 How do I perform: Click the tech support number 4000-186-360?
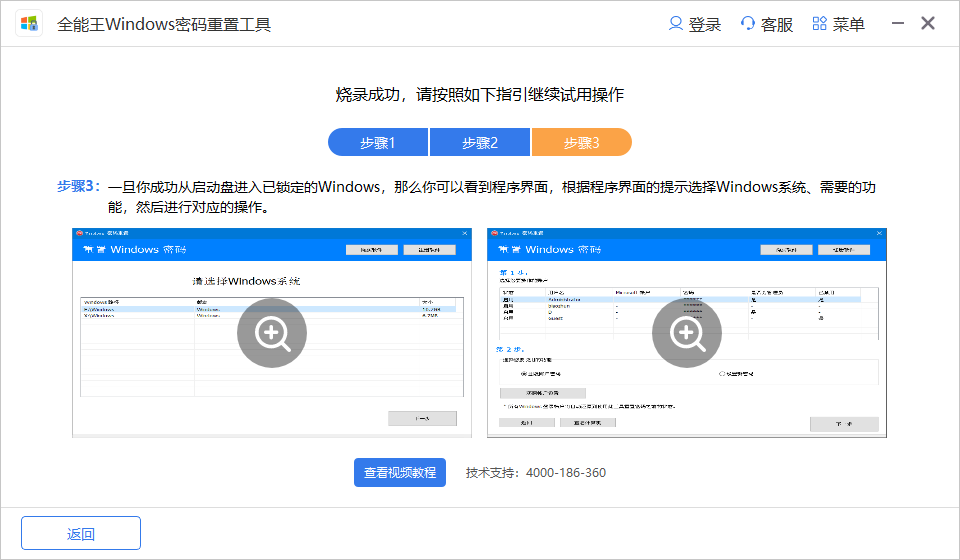566,472
